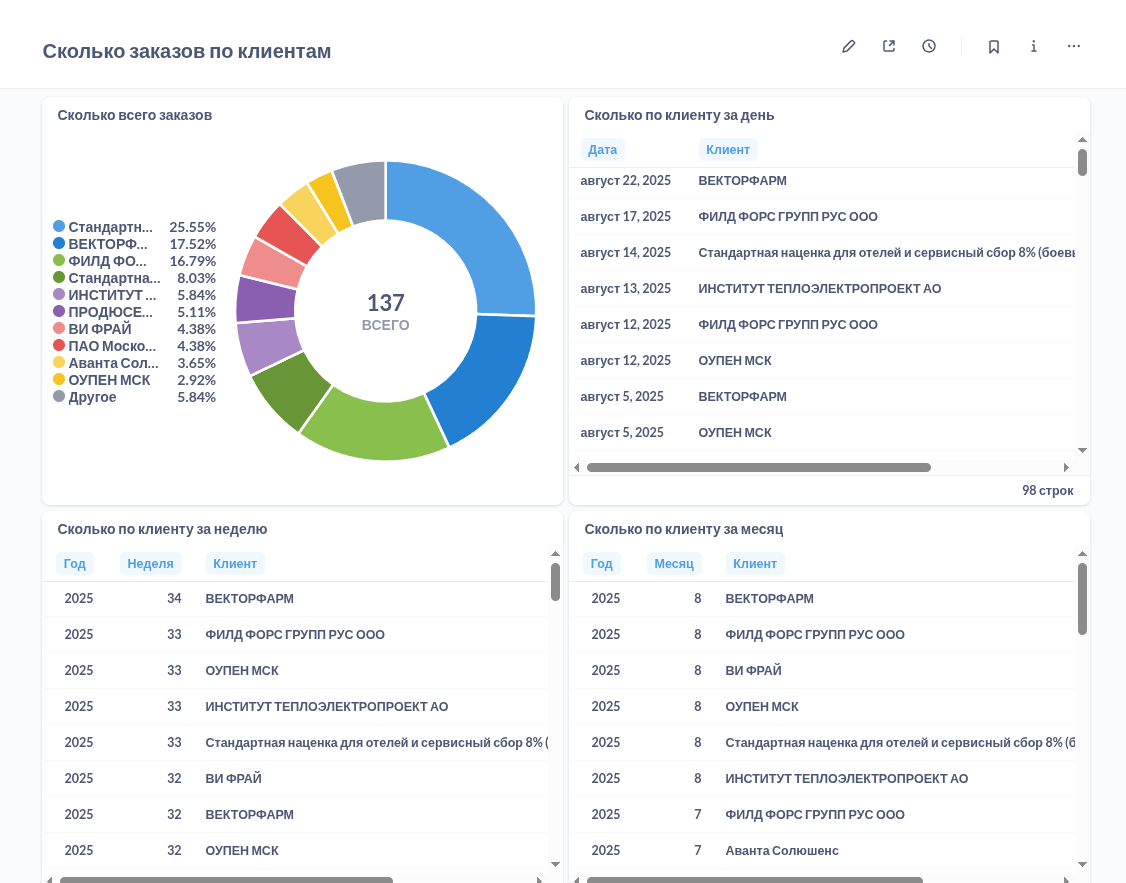This screenshot has height=883, width=1126.
Task: Bookmark this dashboard
Action: tap(994, 46)
